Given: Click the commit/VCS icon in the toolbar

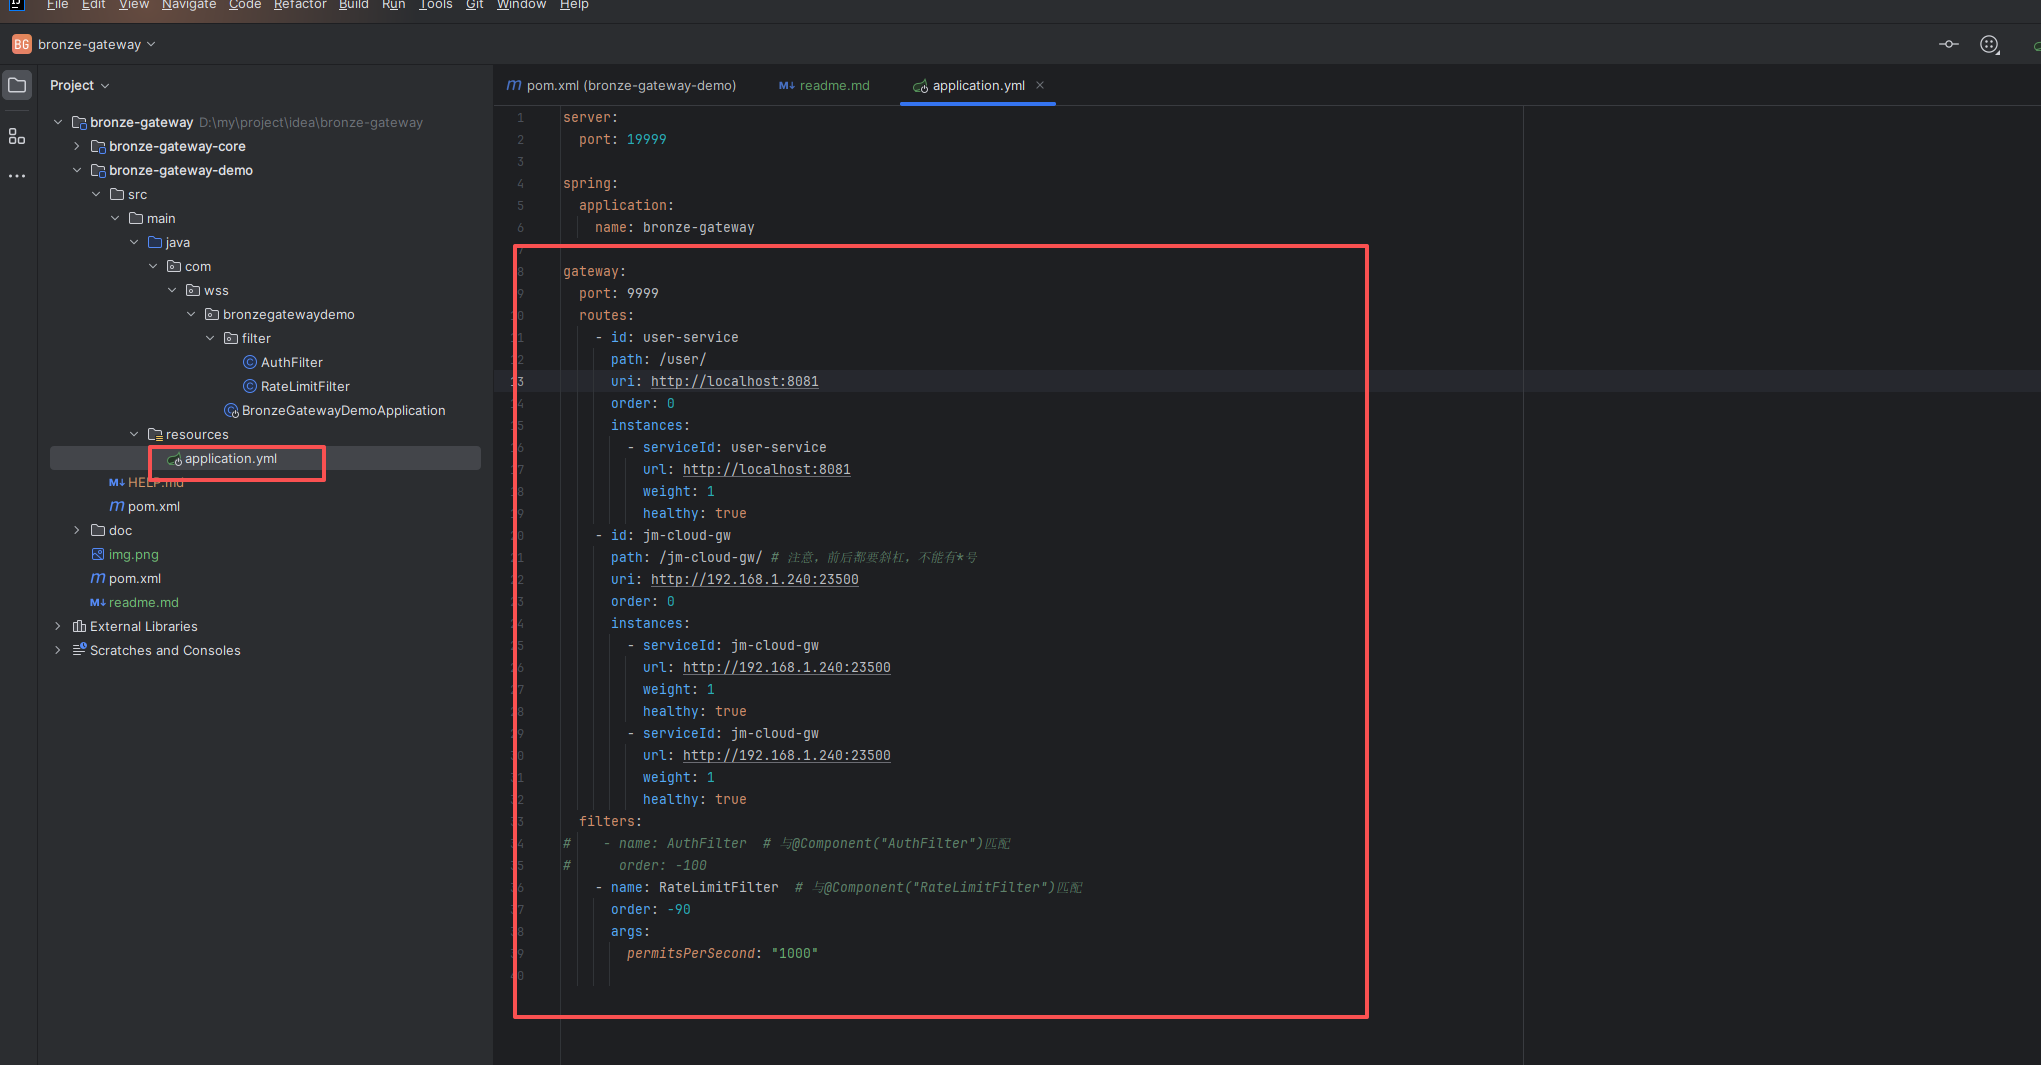Looking at the screenshot, I should [1948, 44].
